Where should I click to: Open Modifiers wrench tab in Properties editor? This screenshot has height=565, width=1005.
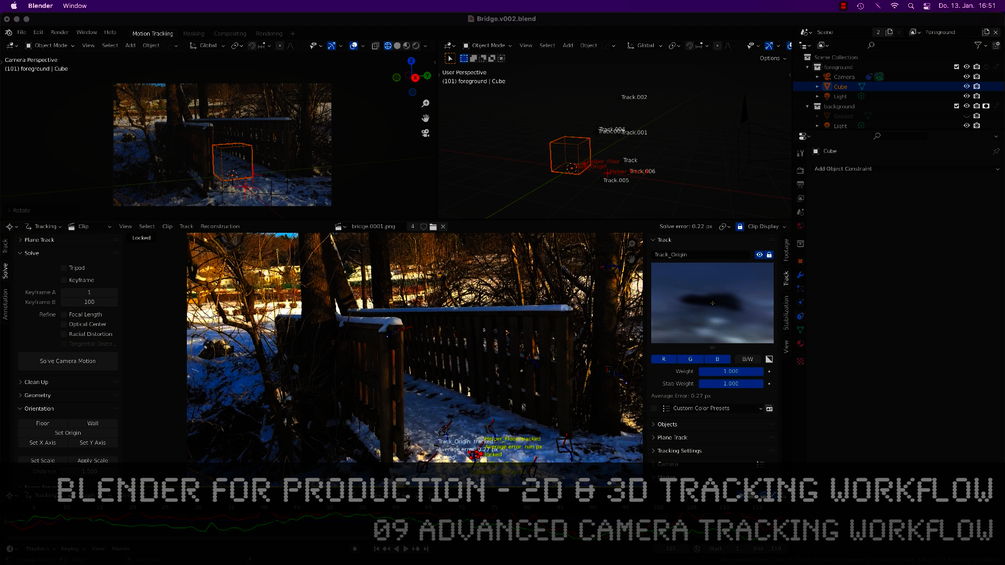(801, 275)
